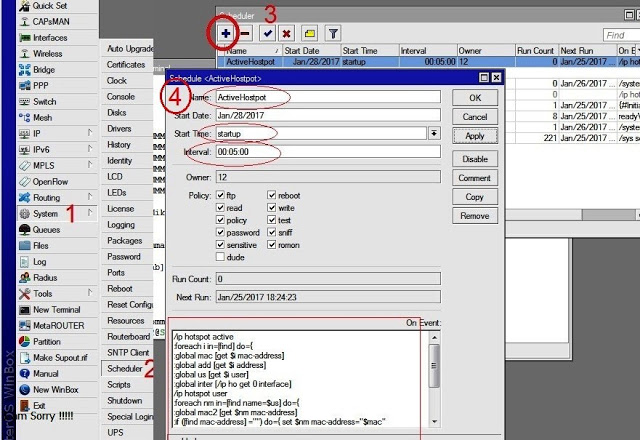640x440 pixels.
Task: Enable the dude policy checkbox
Action: [x=221, y=256]
